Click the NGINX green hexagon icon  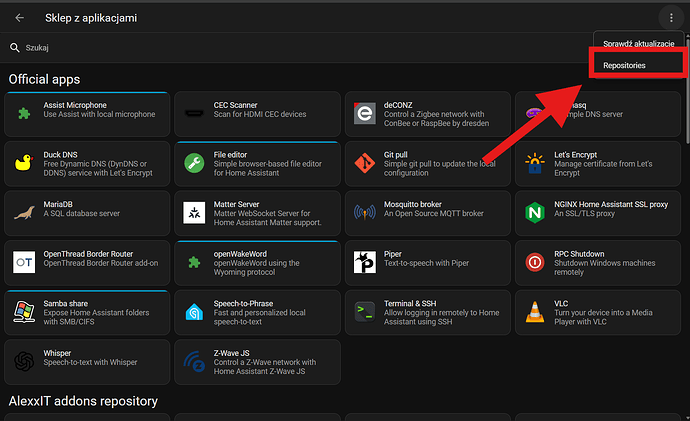click(535, 212)
